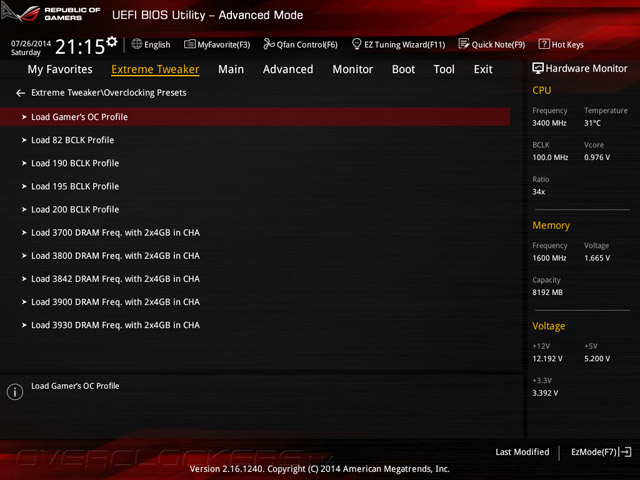This screenshot has width=640, height=480.
Task: Click the EZ Tuning Wizard lightbulb icon
Action: [x=356, y=44]
